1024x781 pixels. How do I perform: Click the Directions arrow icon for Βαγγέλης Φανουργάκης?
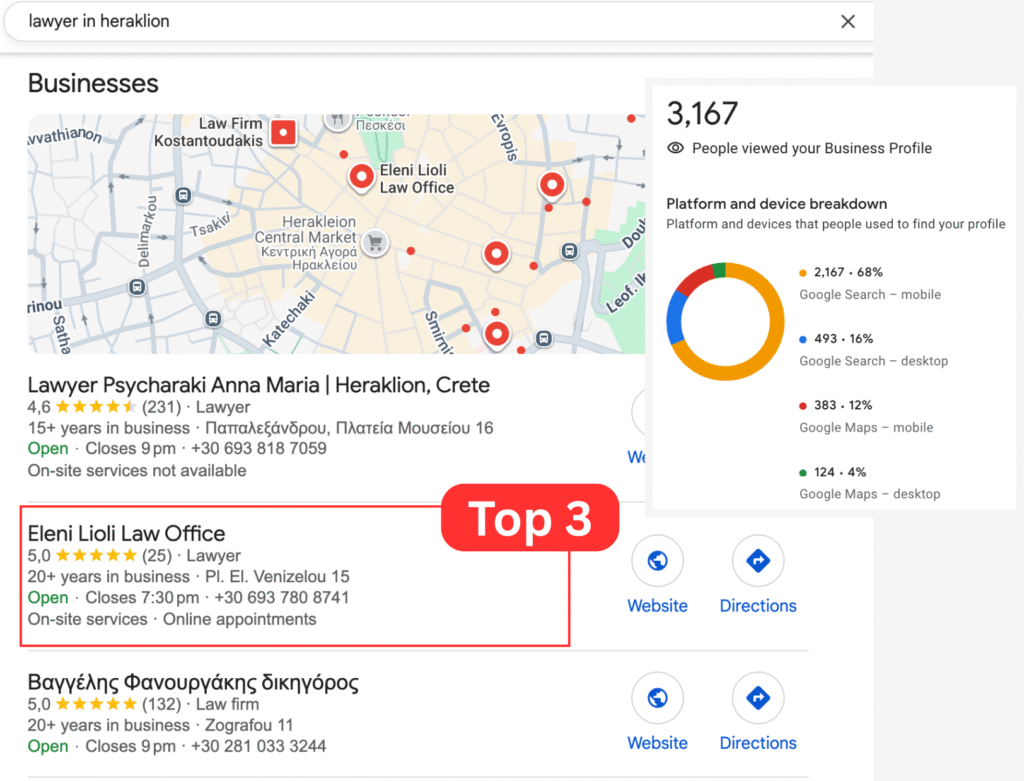[758, 698]
